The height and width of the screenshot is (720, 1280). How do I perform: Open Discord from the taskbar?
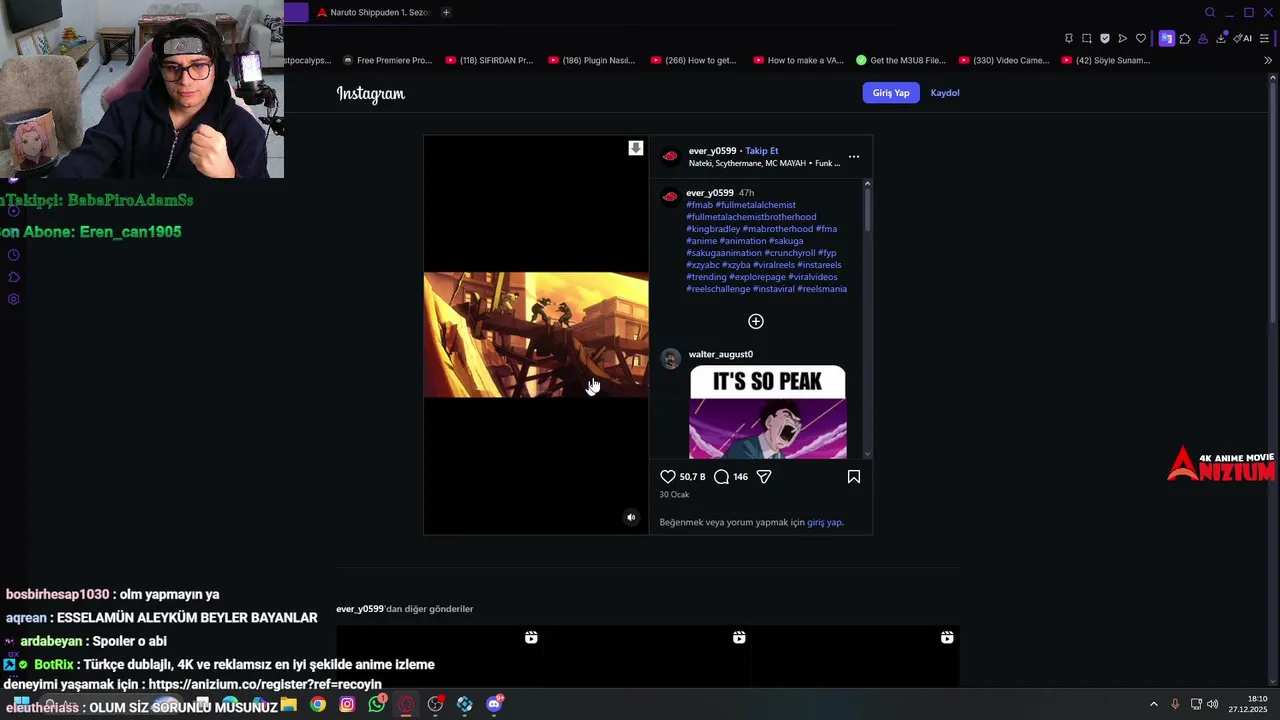(x=494, y=704)
